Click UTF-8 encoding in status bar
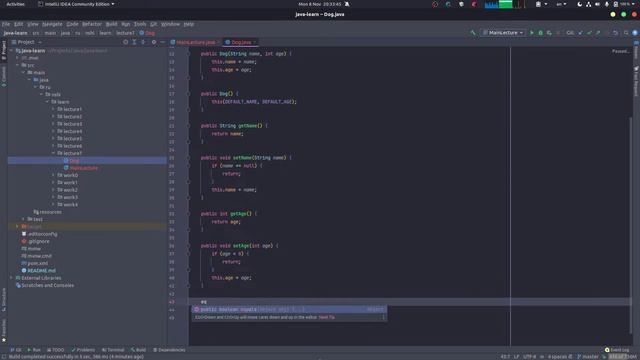The height and width of the screenshot is (360, 640). 529,356
